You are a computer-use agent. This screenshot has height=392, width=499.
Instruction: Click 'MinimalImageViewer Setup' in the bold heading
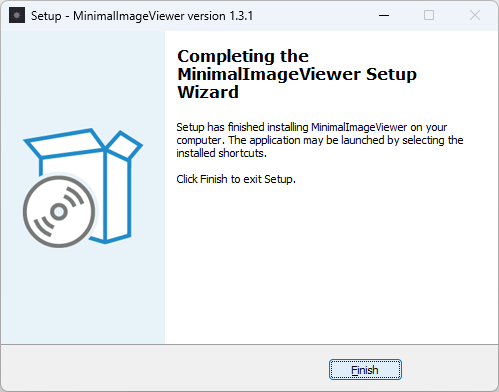click(x=297, y=74)
